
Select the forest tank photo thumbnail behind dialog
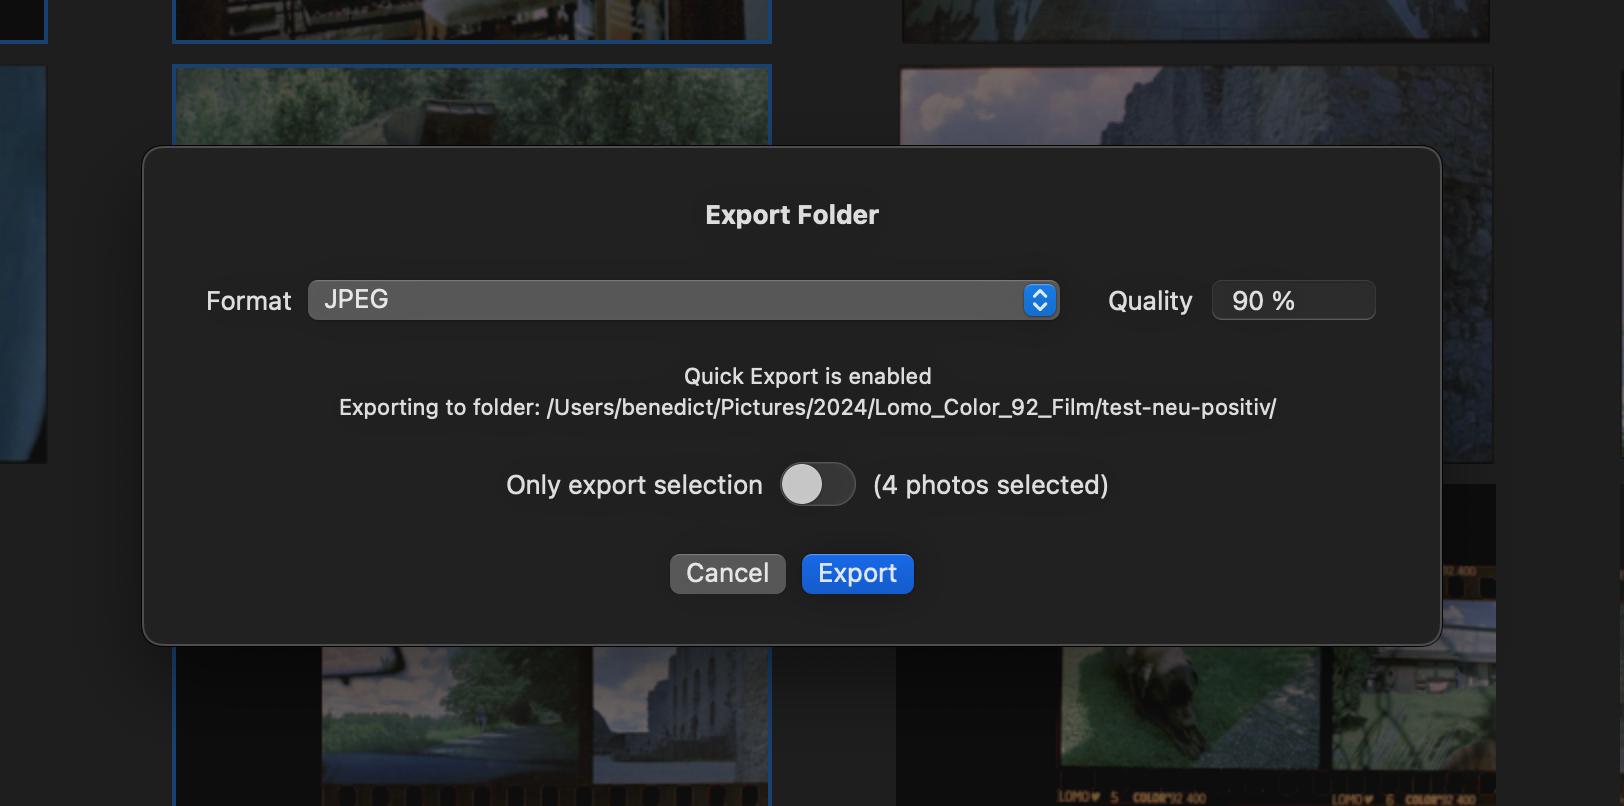(472, 106)
